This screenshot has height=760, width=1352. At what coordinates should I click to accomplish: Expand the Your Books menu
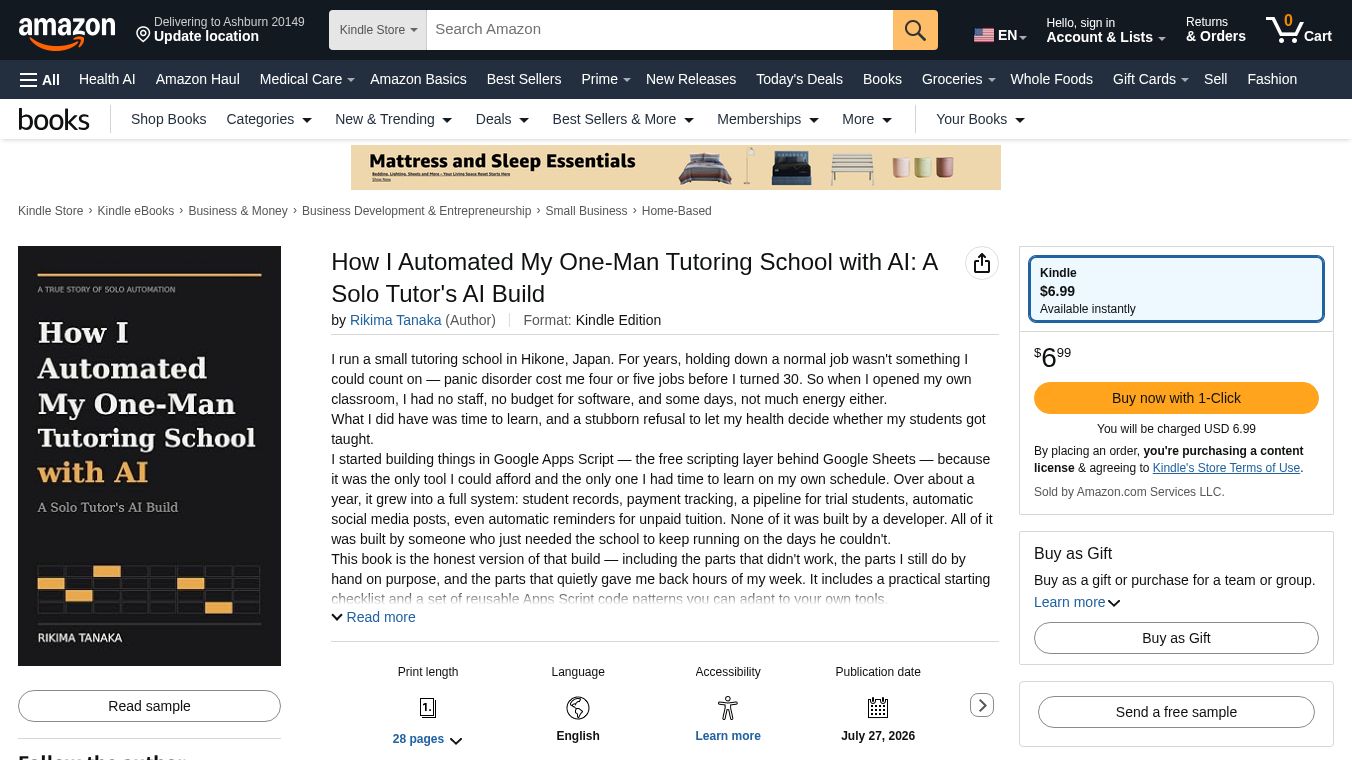(x=980, y=119)
